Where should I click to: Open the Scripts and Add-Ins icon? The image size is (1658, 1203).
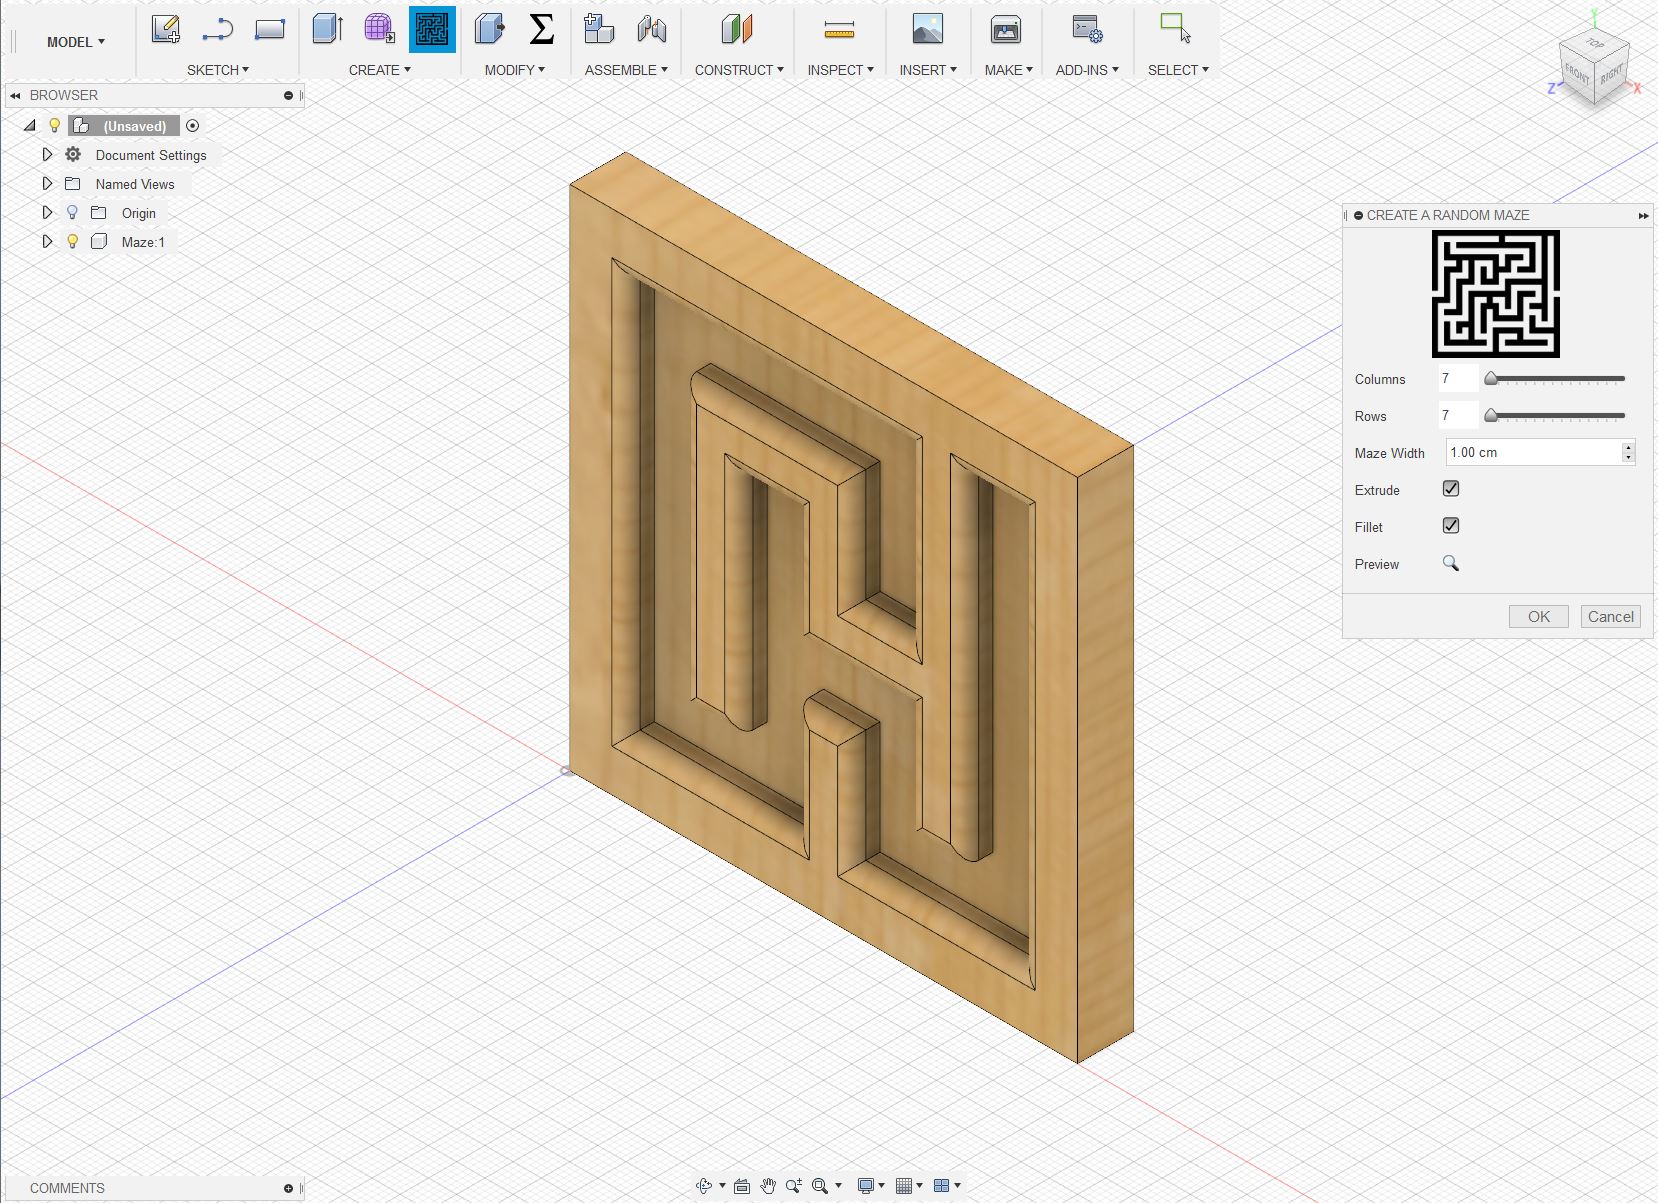[x=1086, y=30]
